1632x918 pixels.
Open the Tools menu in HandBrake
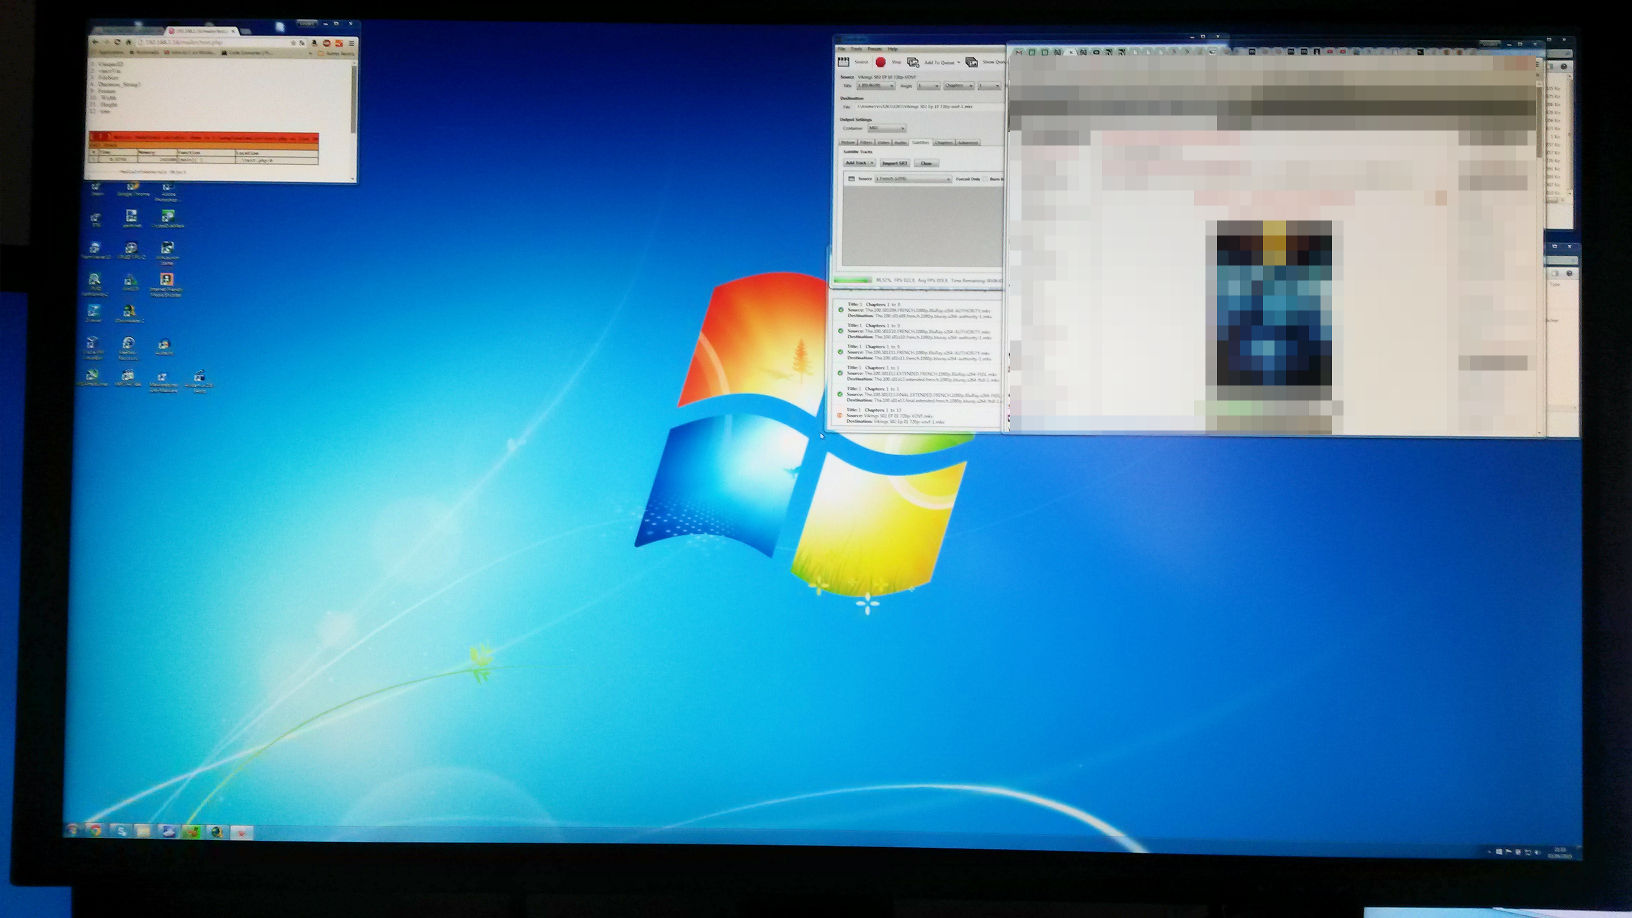coord(856,49)
